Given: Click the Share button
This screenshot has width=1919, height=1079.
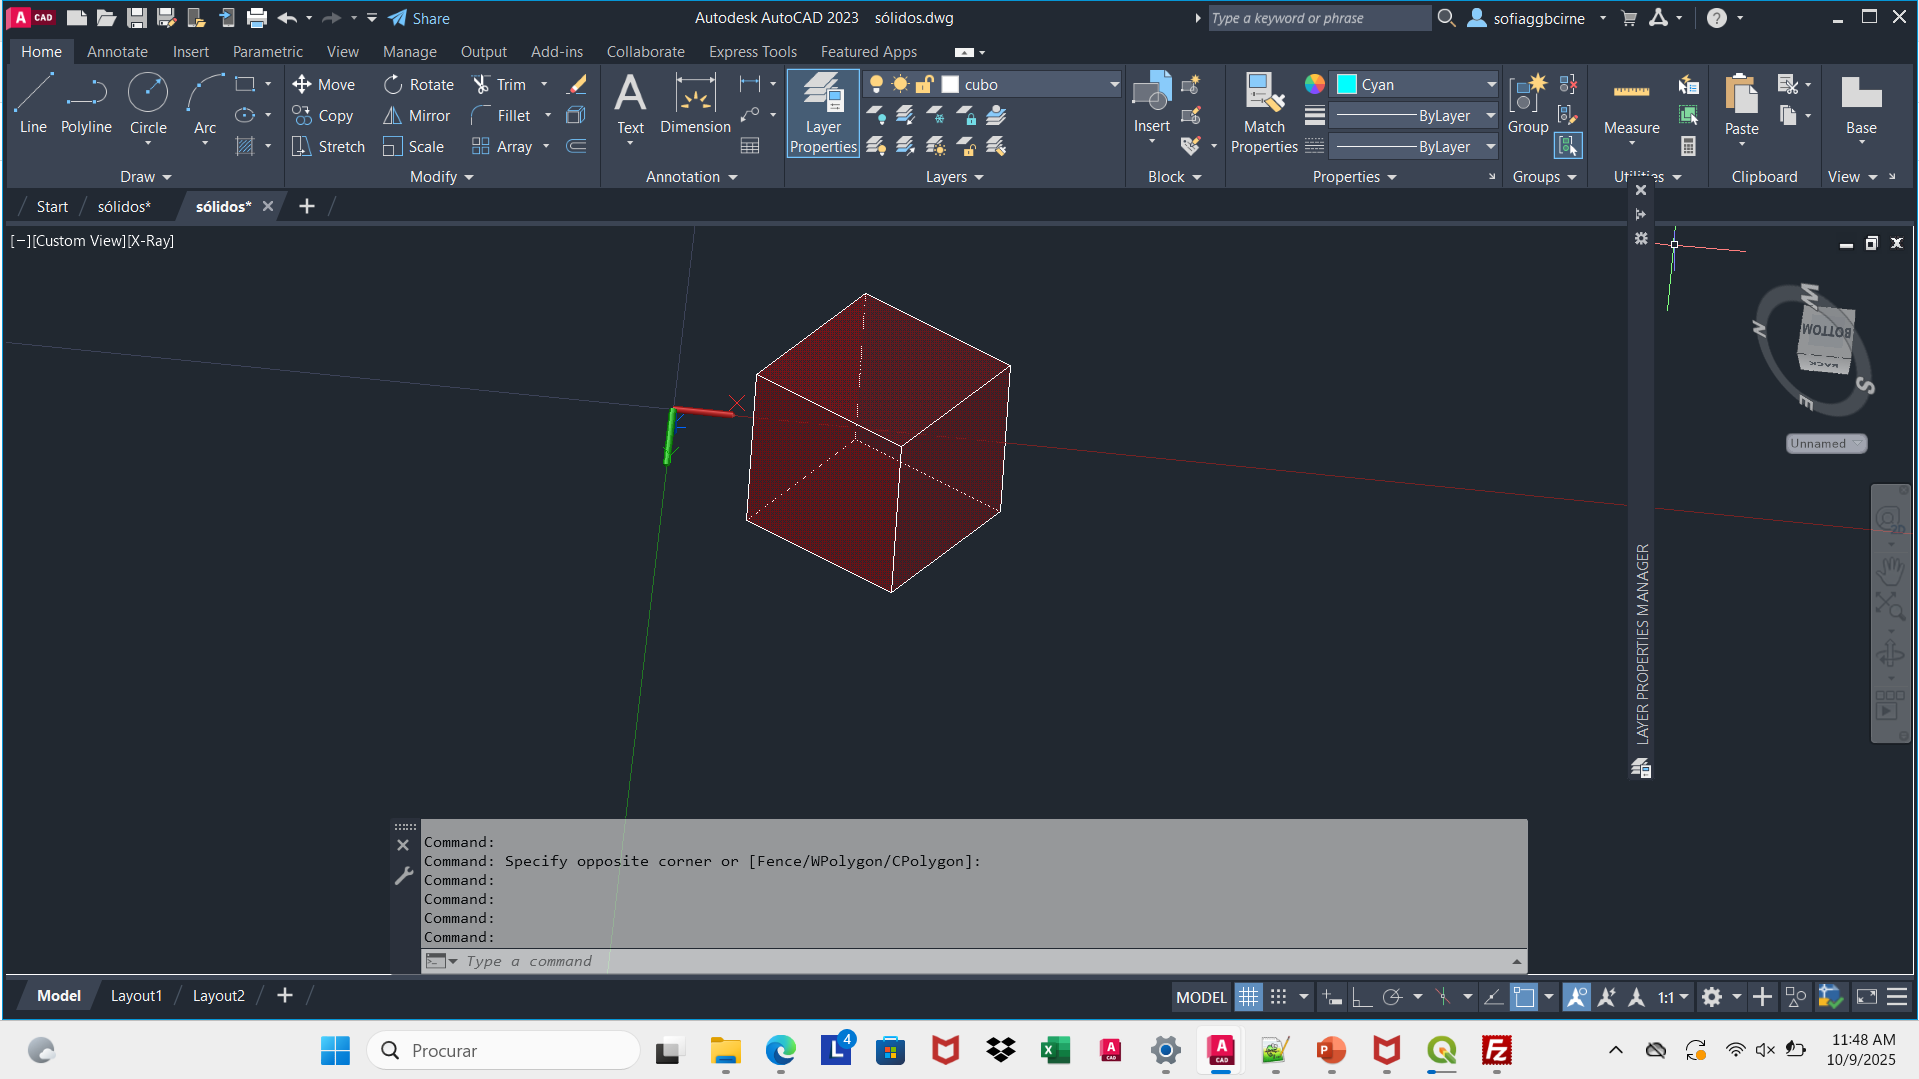Looking at the screenshot, I should click(x=419, y=18).
